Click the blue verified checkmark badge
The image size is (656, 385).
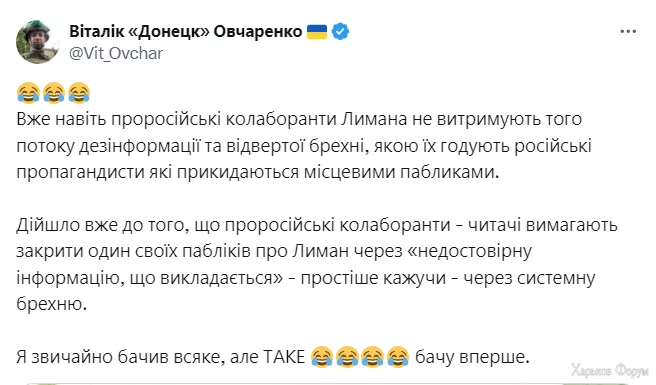click(x=340, y=31)
